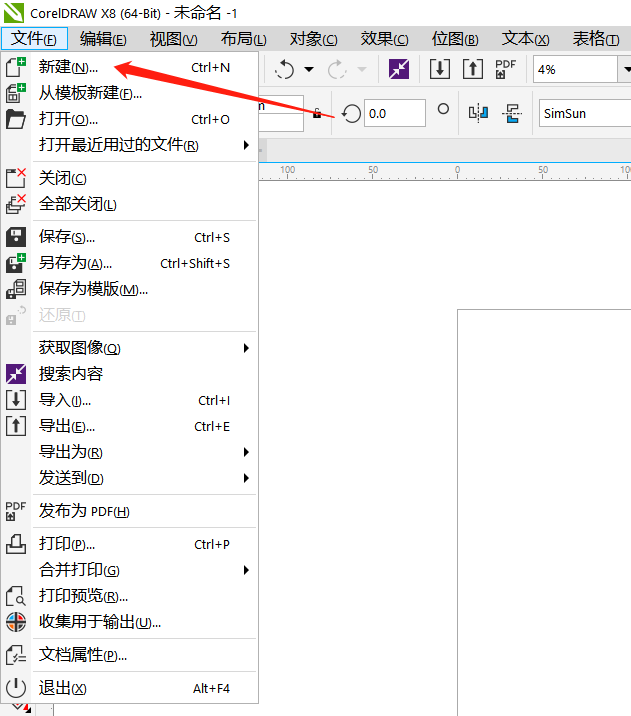The width and height of the screenshot is (631, 716).
Task: Click the Document Properties icon
Action: tap(16, 655)
